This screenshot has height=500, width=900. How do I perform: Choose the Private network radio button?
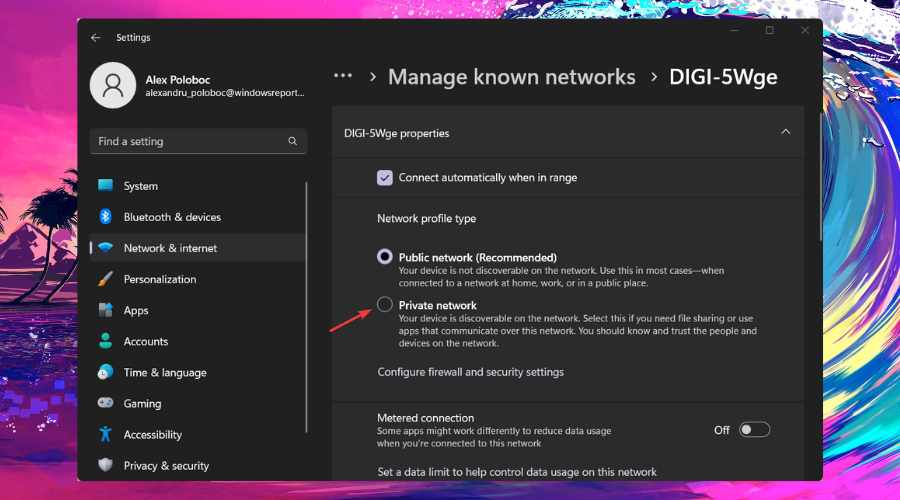click(x=385, y=304)
